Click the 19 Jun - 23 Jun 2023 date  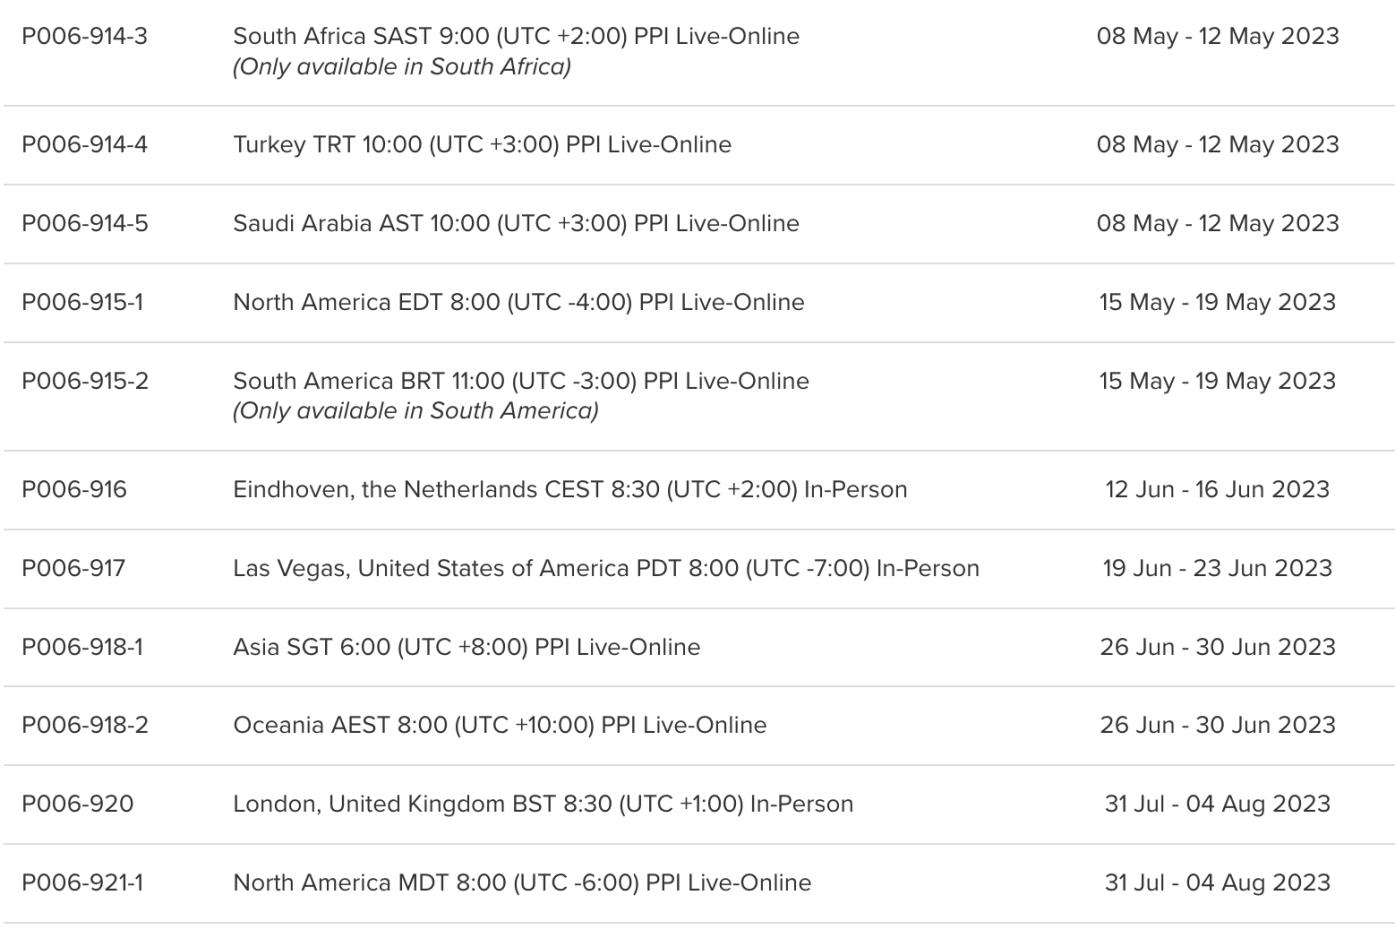1217,568
